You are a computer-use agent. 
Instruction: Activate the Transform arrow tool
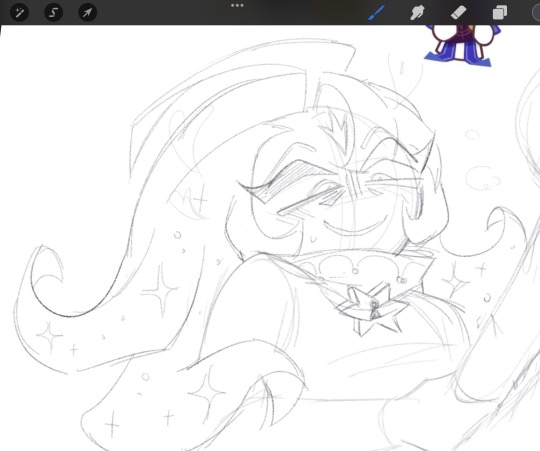[87, 13]
